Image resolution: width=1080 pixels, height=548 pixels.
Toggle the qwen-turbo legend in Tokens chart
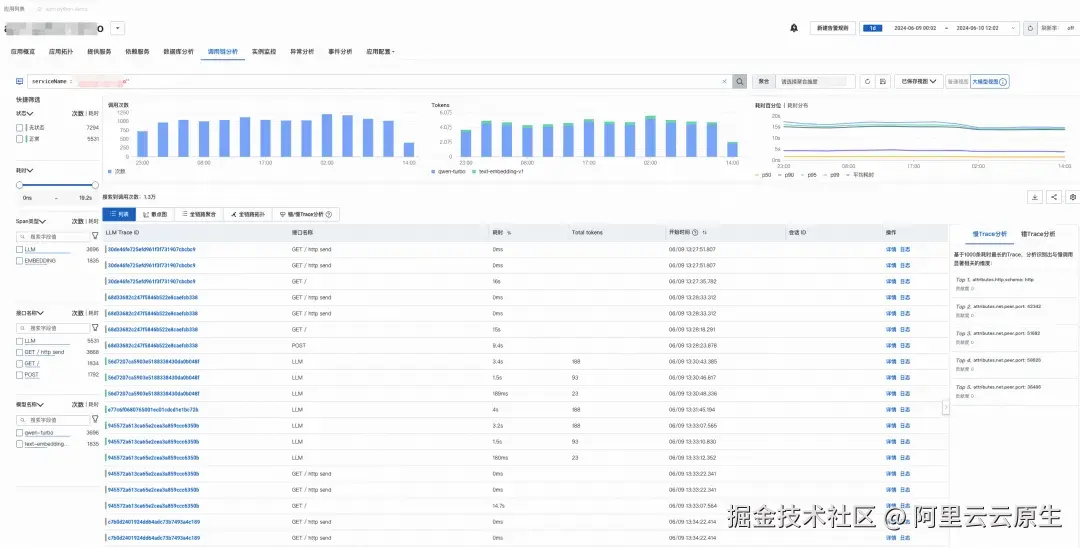pyautogui.click(x=448, y=171)
